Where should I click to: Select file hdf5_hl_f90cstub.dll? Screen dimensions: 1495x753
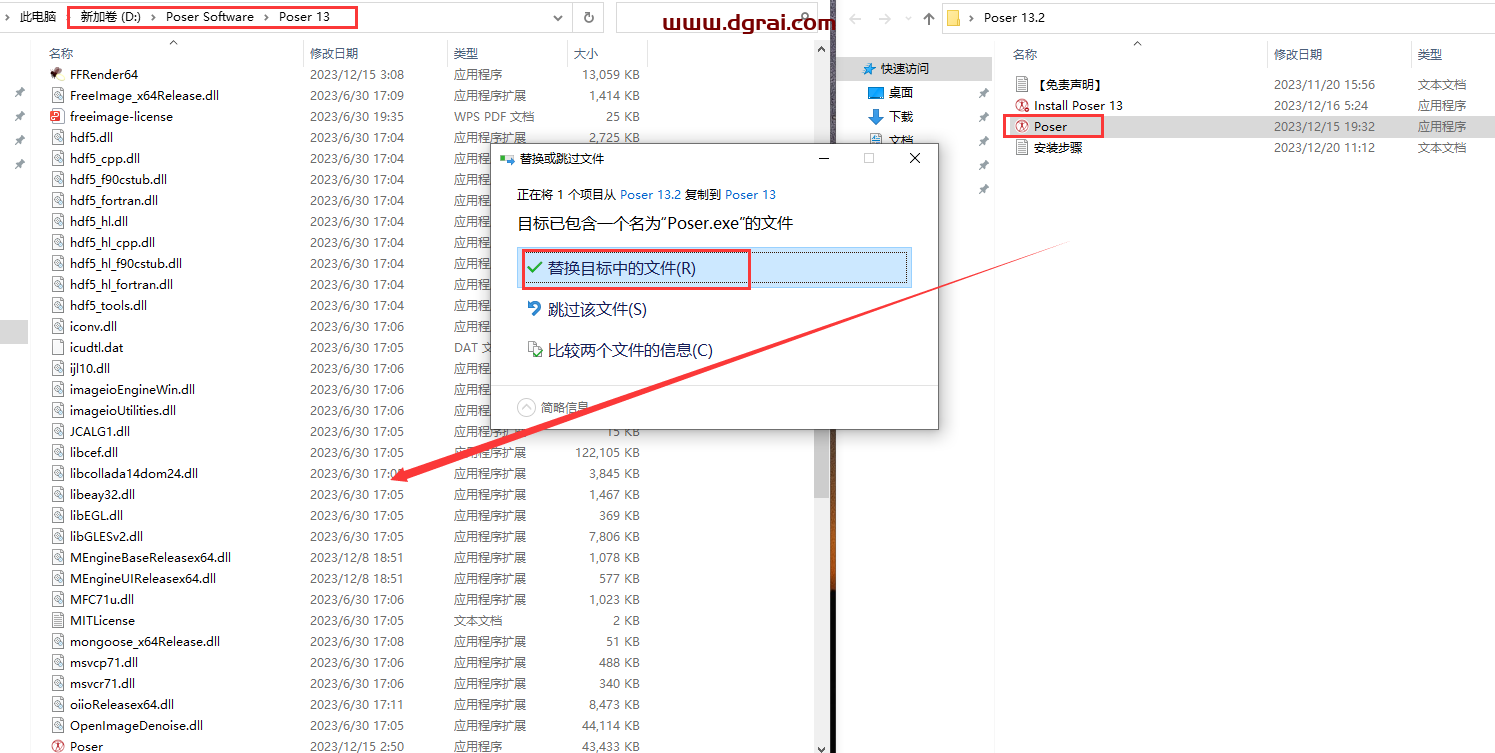click(126, 263)
